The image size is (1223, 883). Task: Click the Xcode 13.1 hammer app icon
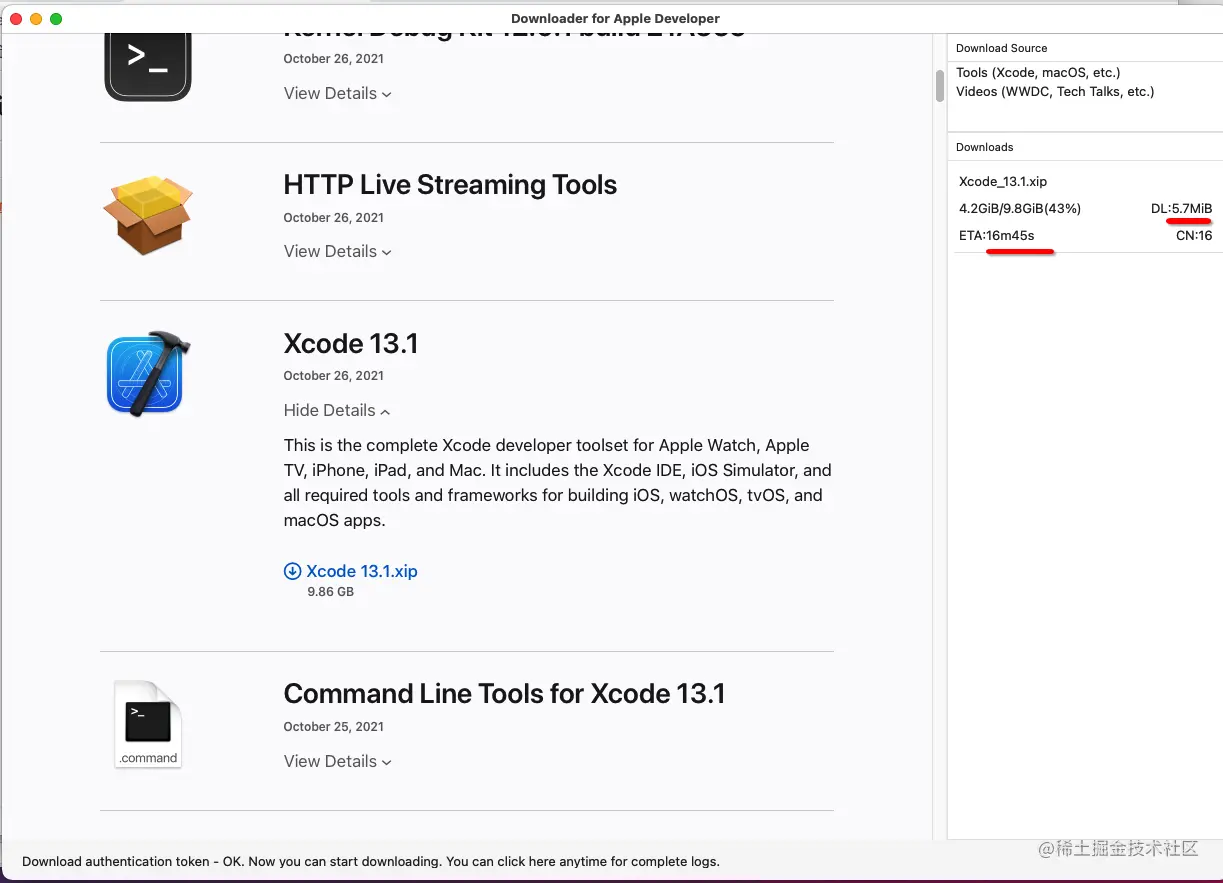point(147,374)
